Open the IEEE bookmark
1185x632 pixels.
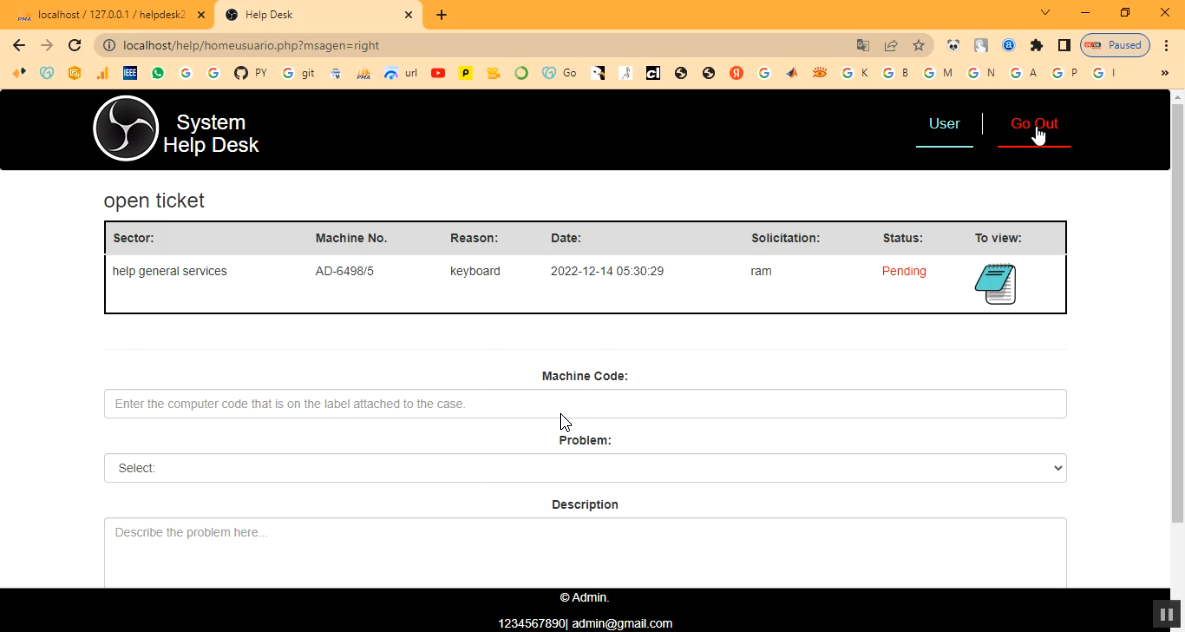pyautogui.click(x=129, y=73)
